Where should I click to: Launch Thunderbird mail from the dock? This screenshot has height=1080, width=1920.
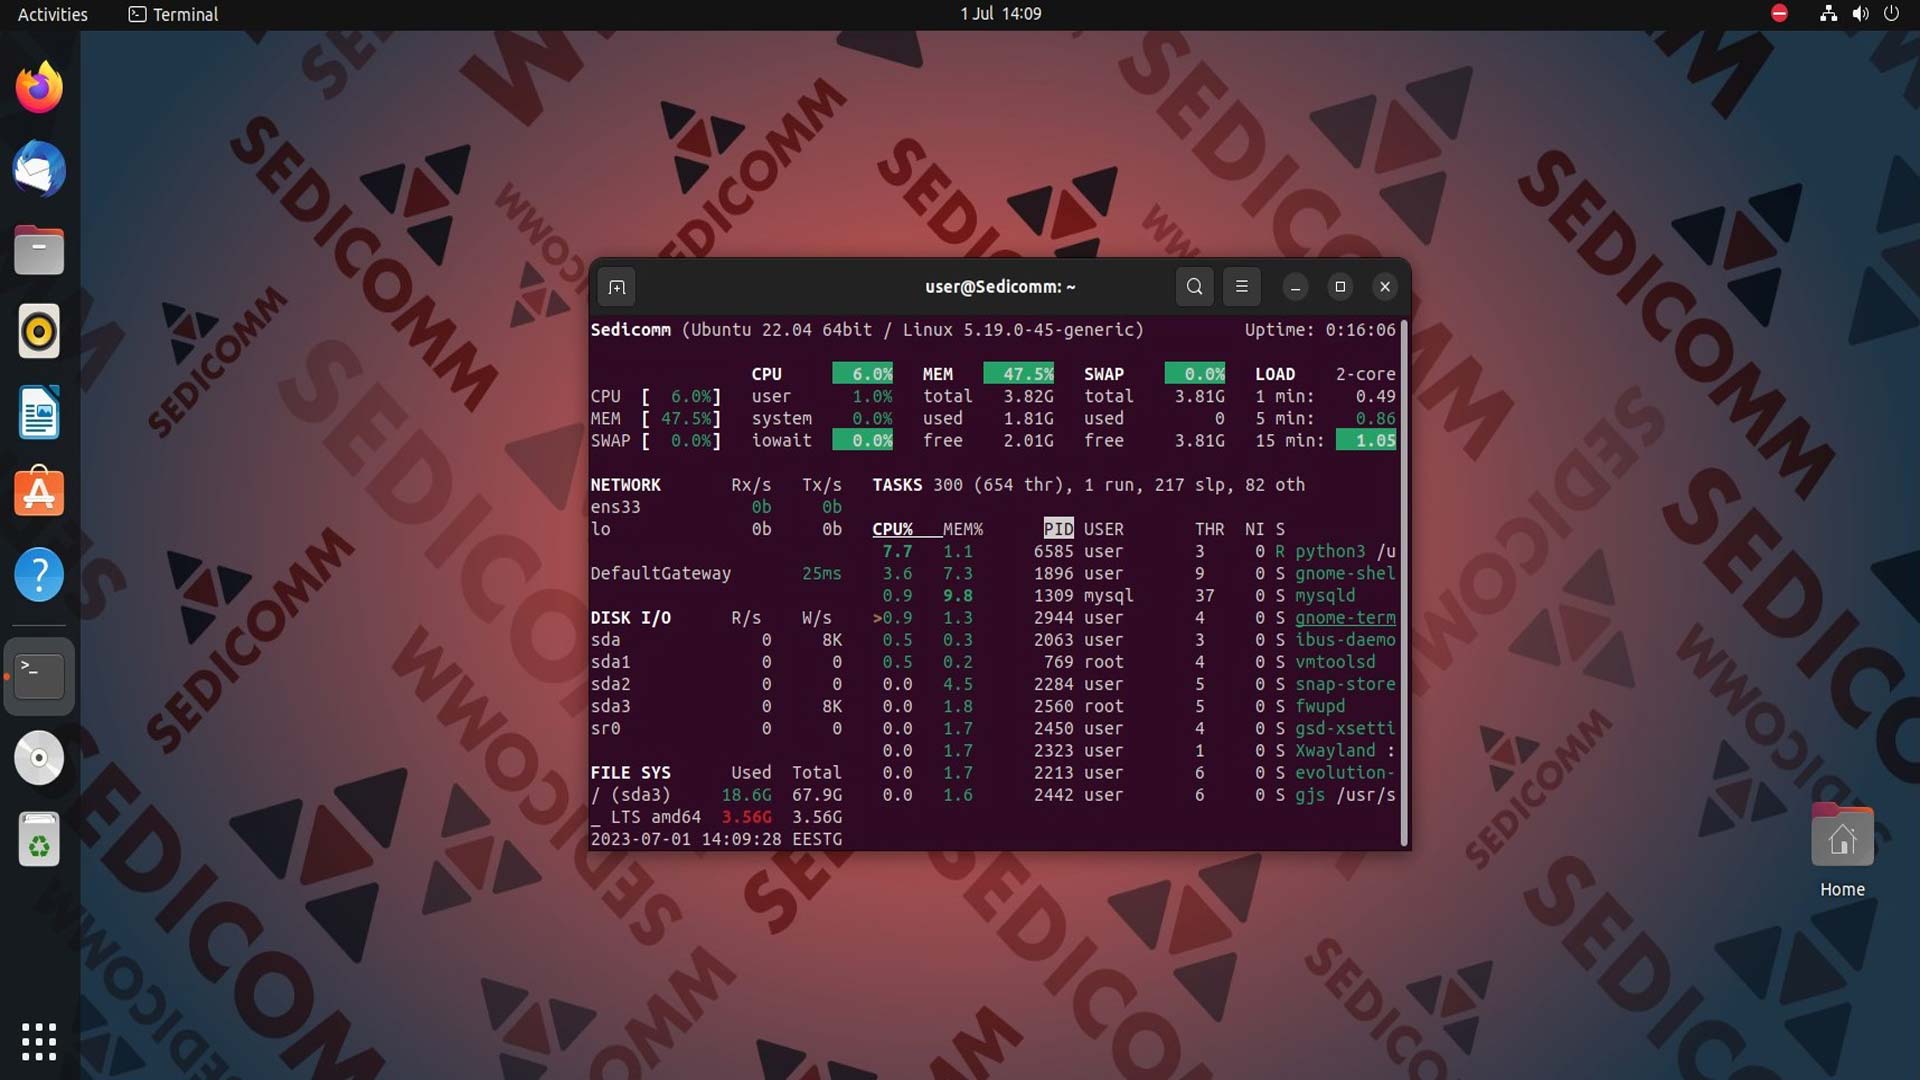point(39,169)
